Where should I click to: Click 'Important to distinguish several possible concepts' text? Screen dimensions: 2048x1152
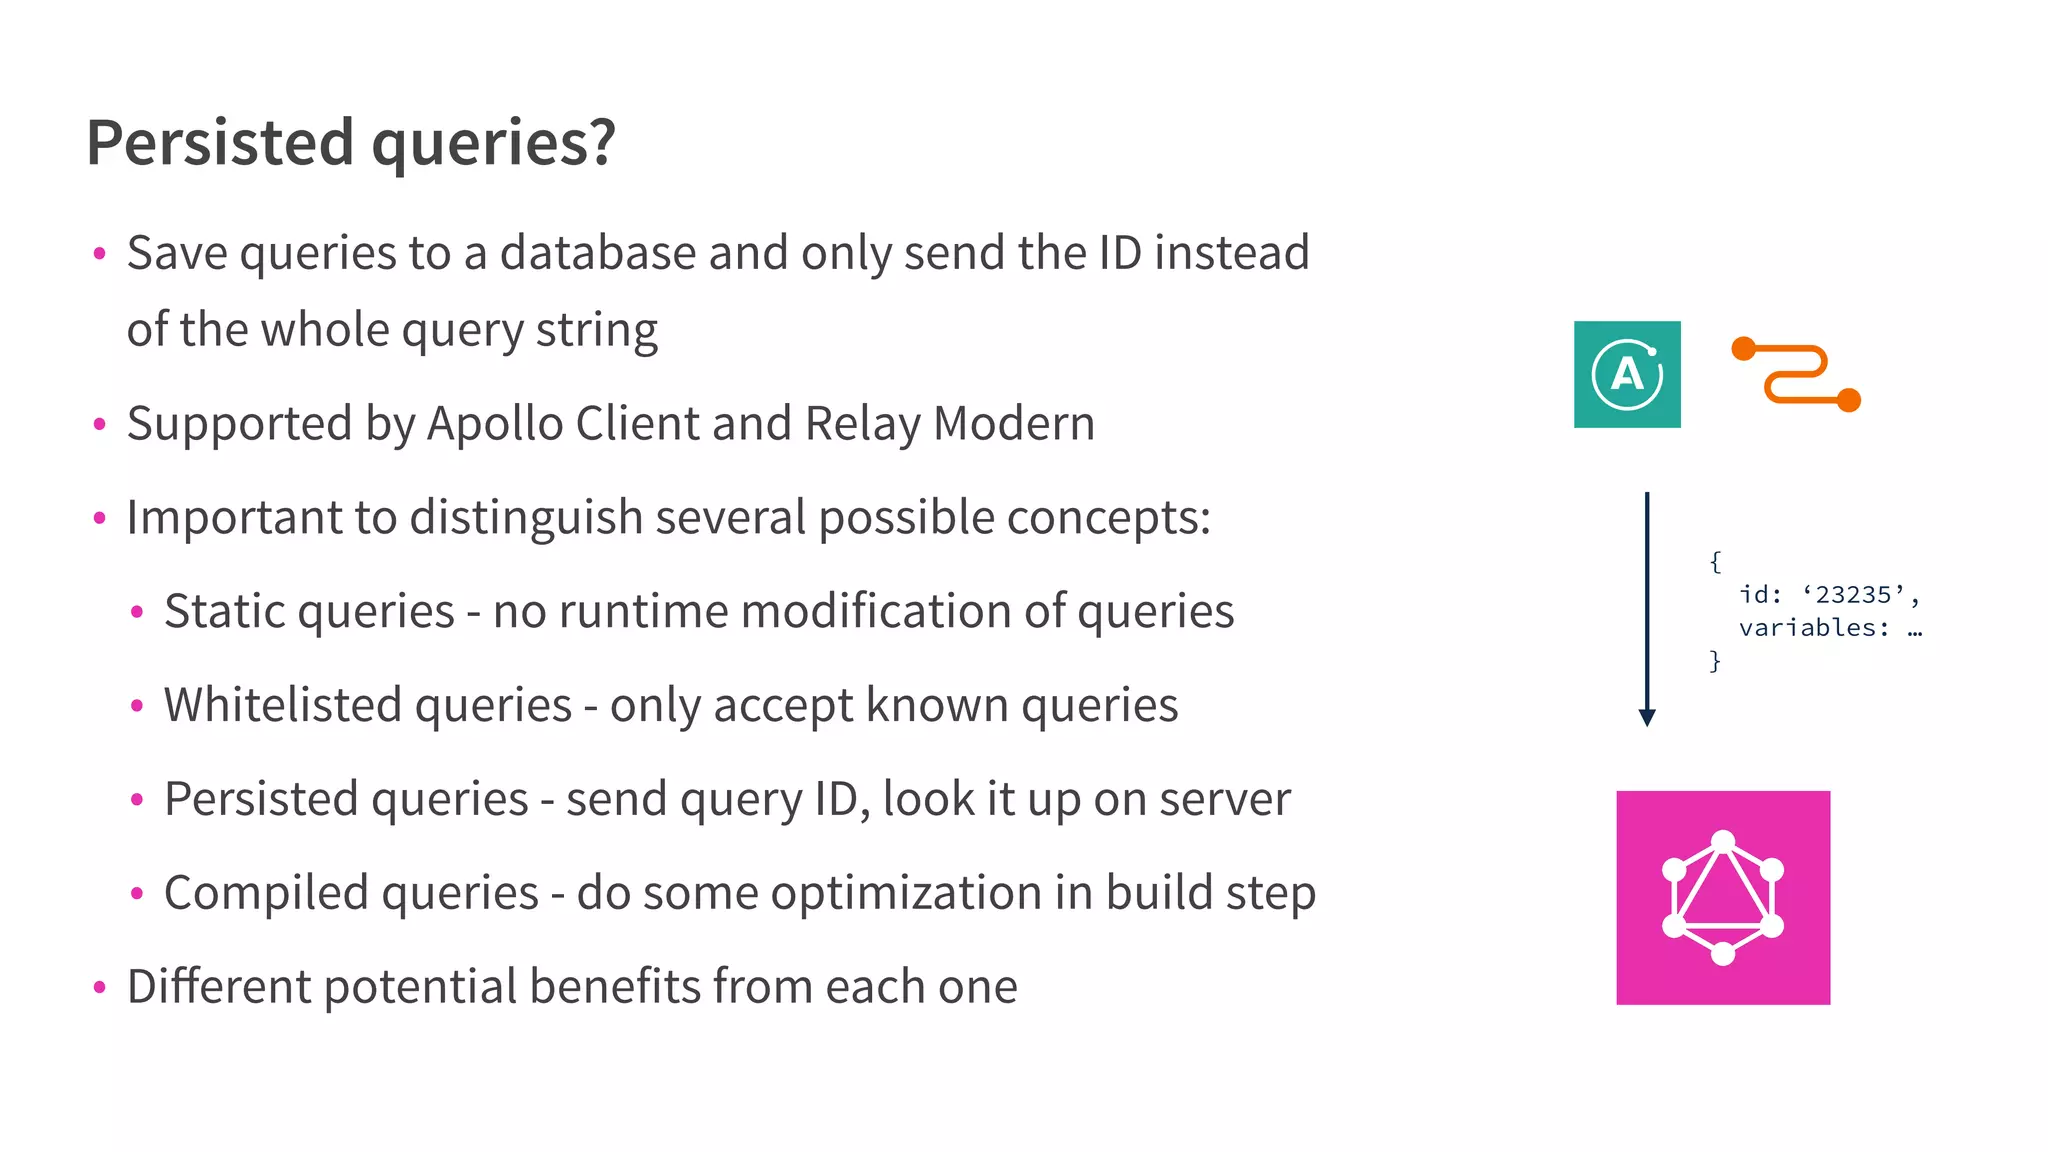(x=668, y=517)
